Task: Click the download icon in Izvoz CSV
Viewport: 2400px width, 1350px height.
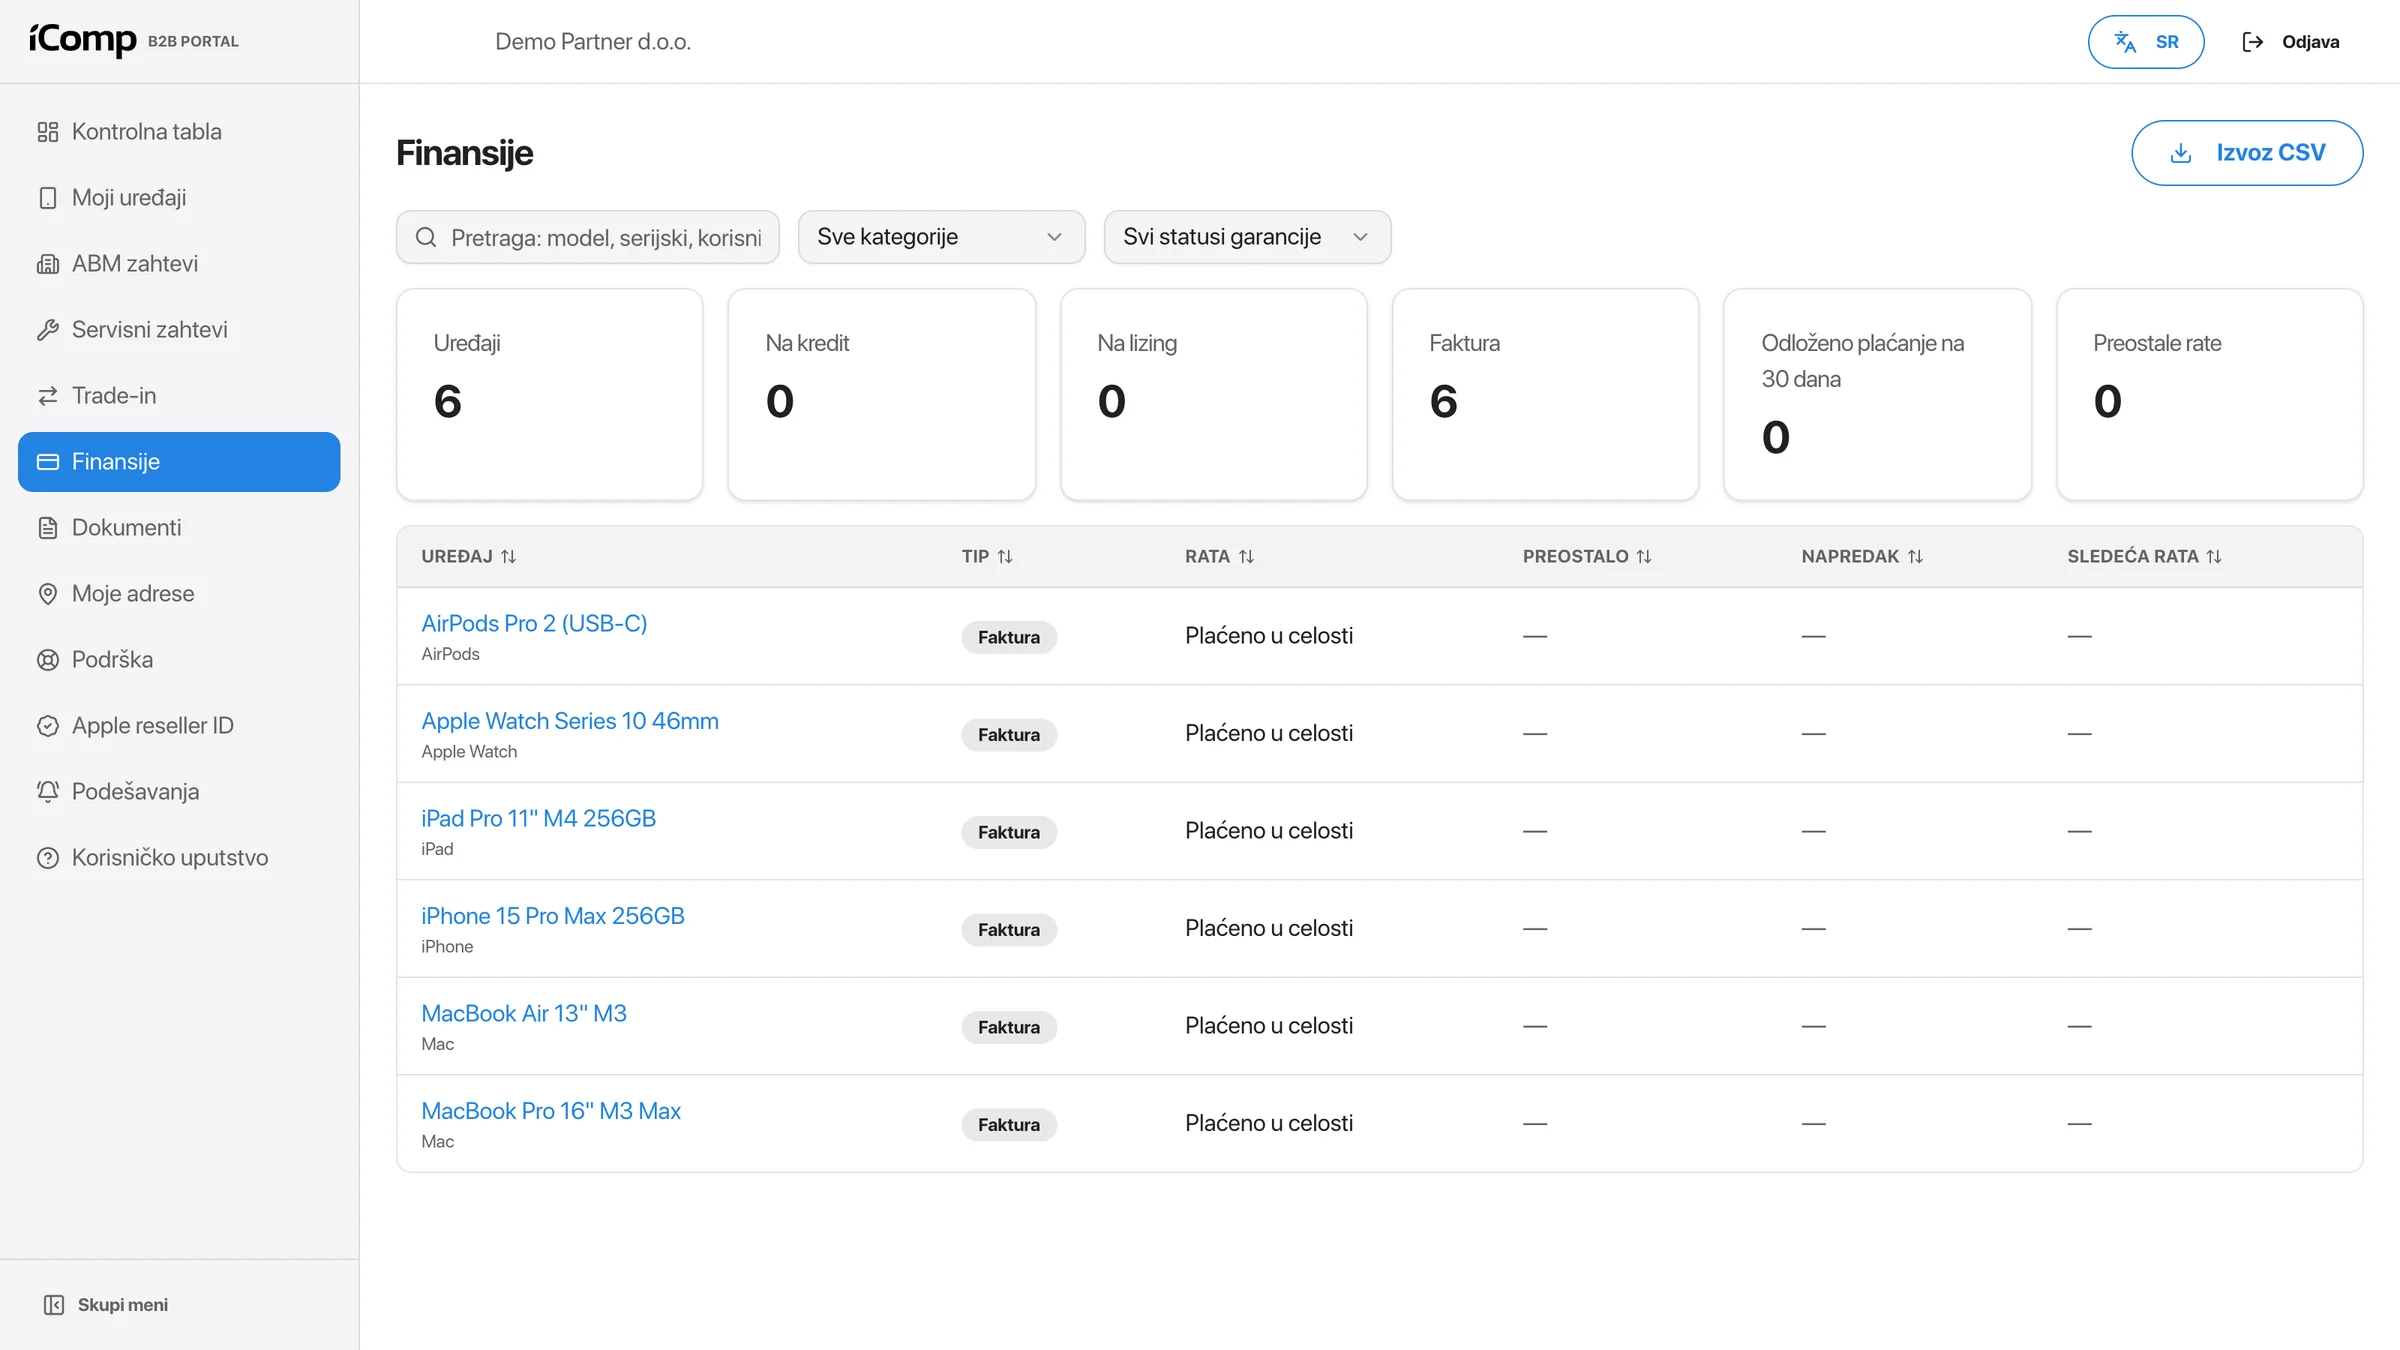Action: [2181, 153]
